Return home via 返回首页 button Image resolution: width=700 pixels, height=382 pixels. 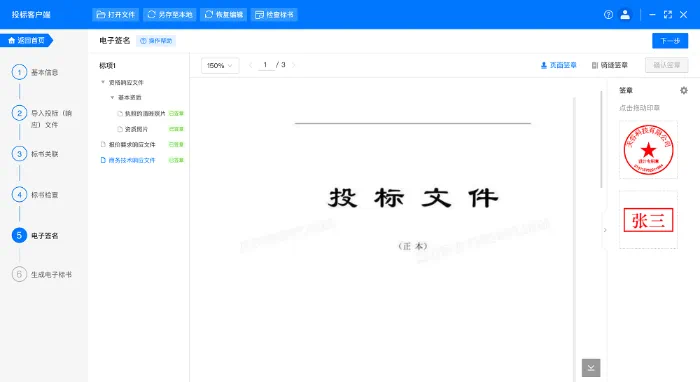[26, 41]
